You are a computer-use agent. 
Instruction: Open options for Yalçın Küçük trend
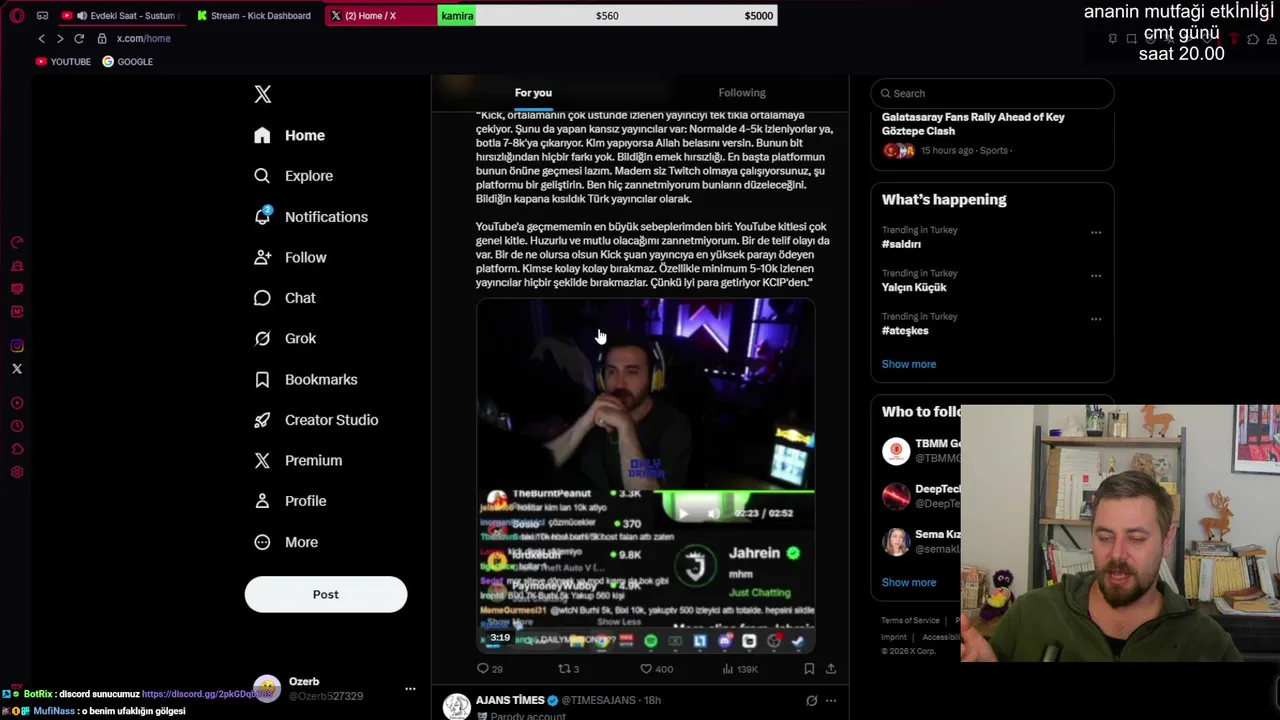[1096, 275]
